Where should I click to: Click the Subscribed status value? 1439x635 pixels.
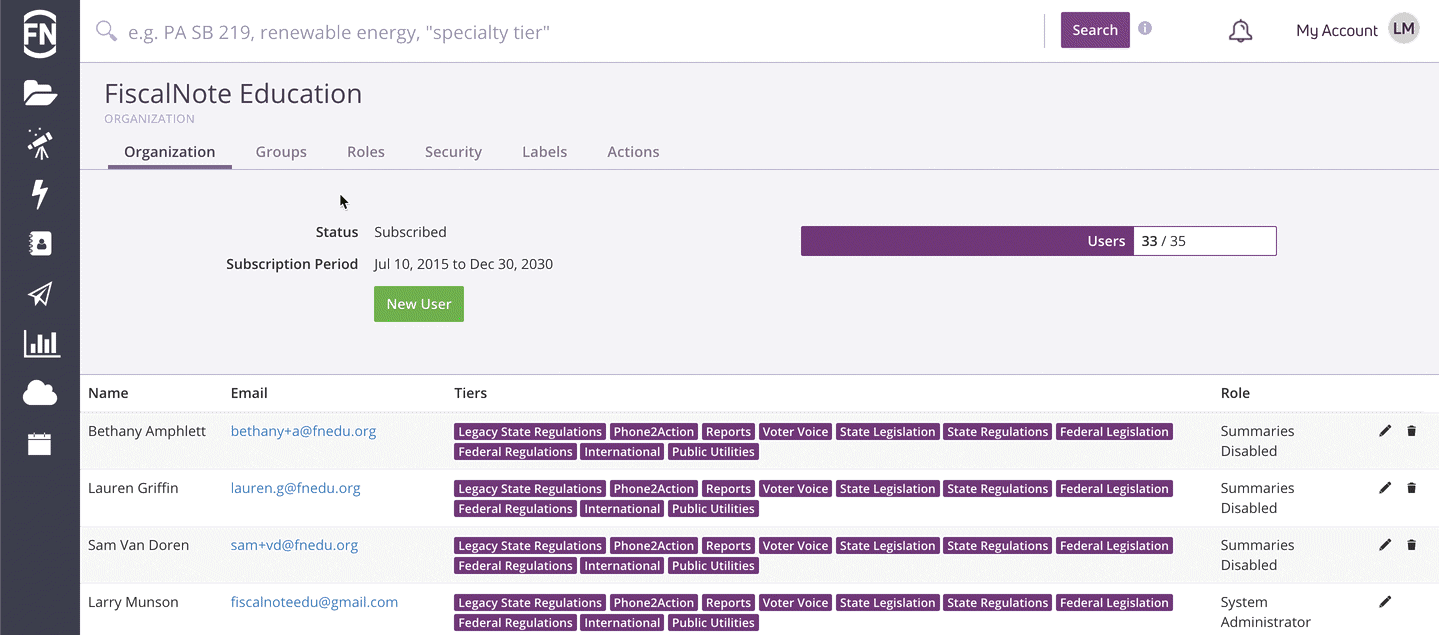tap(410, 232)
